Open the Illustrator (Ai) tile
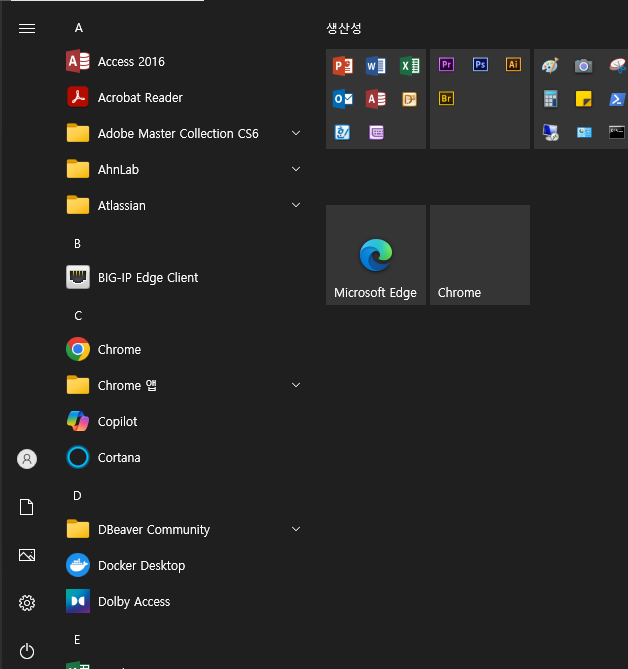This screenshot has height=669, width=628. 513,64
